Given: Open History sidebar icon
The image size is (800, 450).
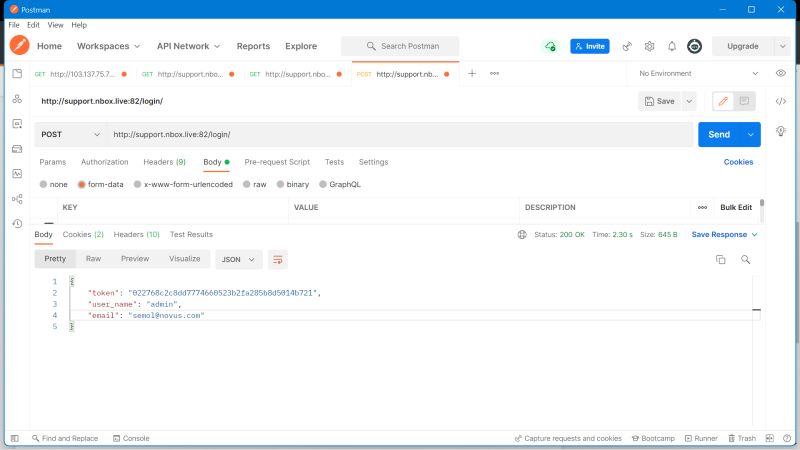Looking at the screenshot, I should point(17,223).
